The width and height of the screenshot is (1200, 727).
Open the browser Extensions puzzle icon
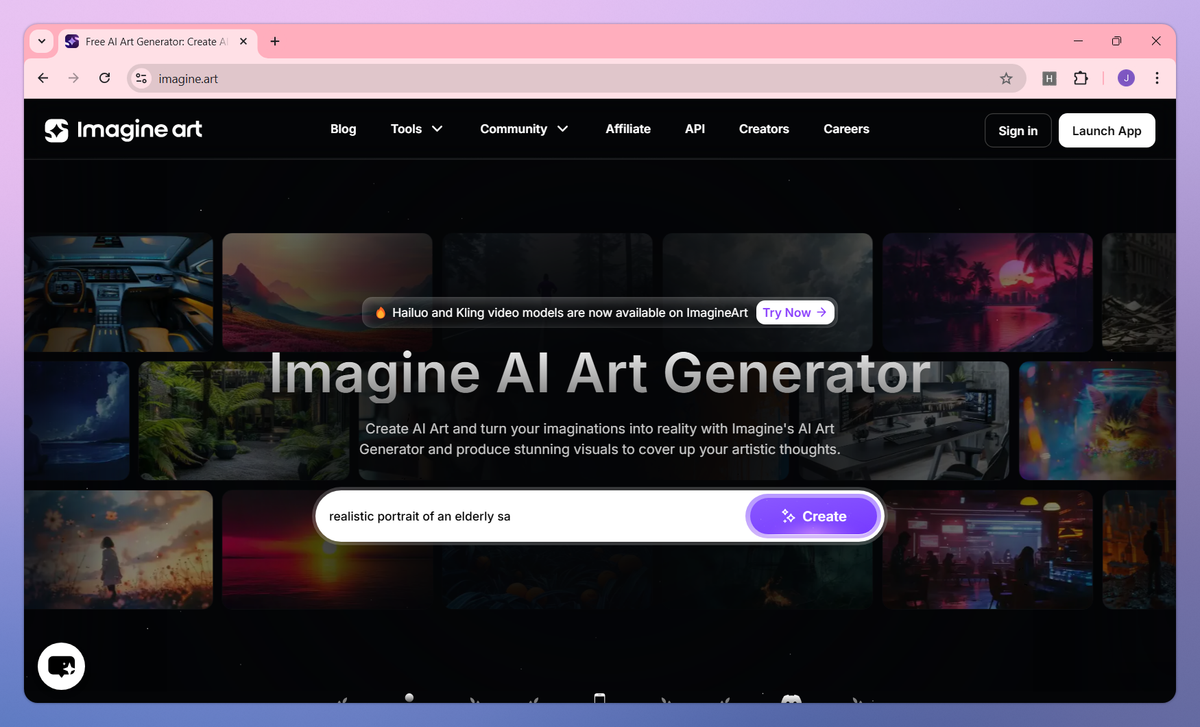1080,78
